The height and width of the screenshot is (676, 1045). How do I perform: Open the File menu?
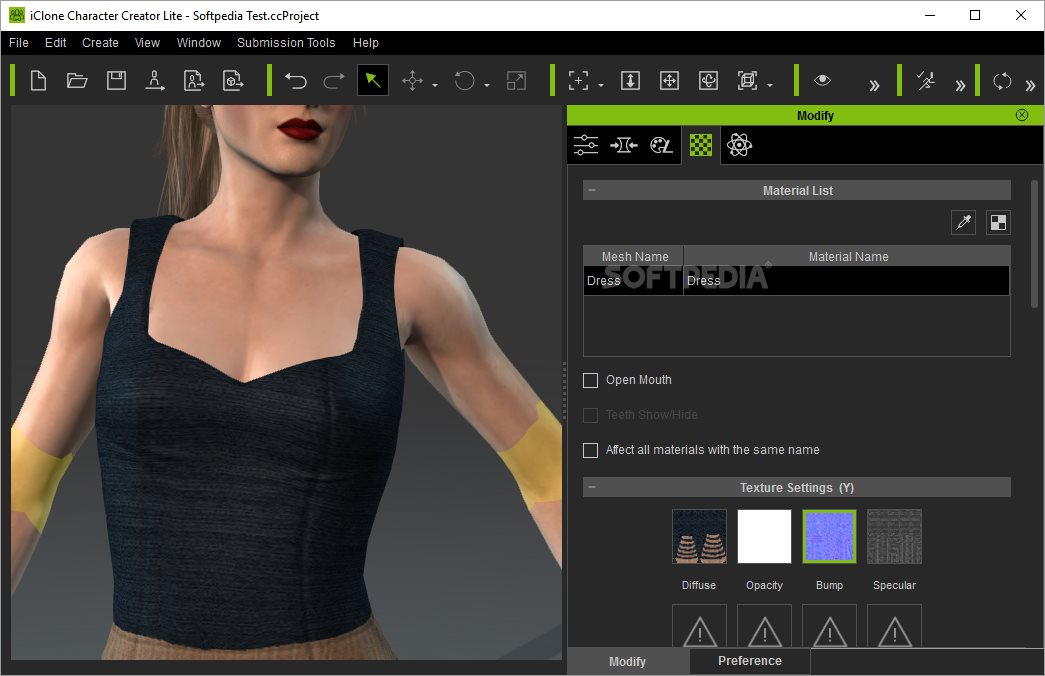pos(19,43)
